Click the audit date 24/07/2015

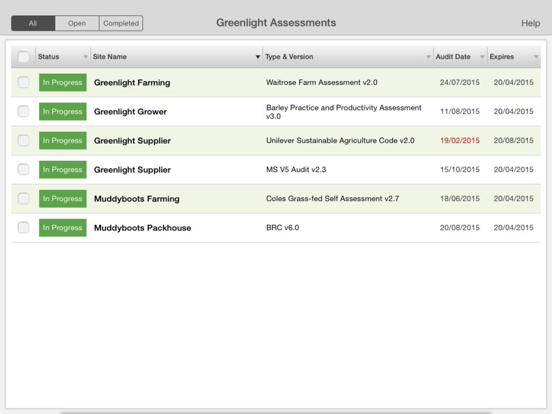[x=460, y=82]
